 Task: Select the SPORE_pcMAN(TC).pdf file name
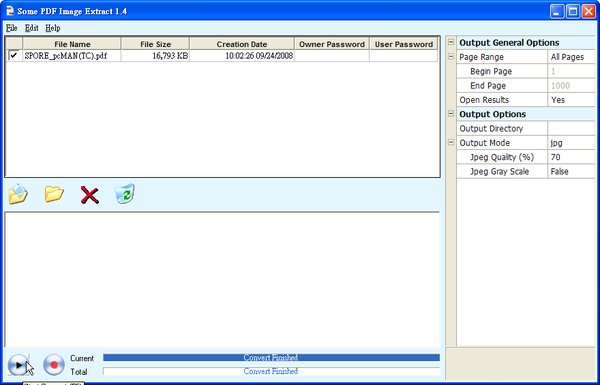pyautogui.click(x=65, y=56)
